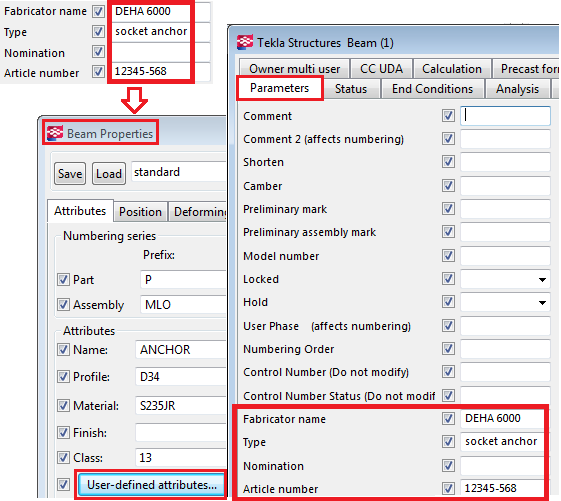Image resolution: width=561 pixels, height=501 pixels.
Task: Toggle the Profile checkbox in Beam Properties
Action: [63, 376]
